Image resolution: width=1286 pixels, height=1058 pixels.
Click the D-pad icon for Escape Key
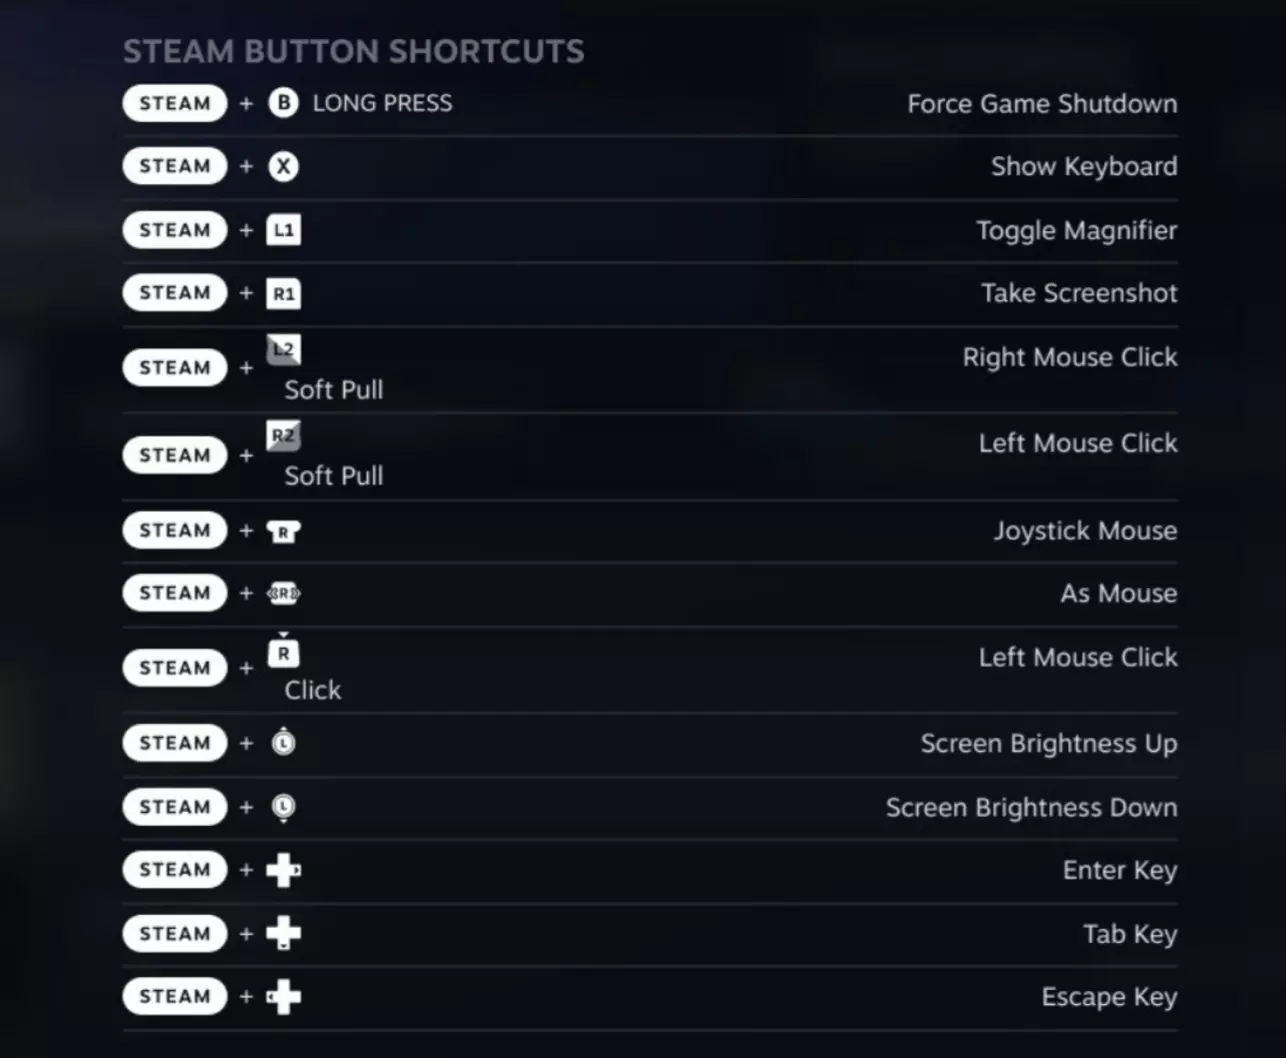[x=283, y=997]
